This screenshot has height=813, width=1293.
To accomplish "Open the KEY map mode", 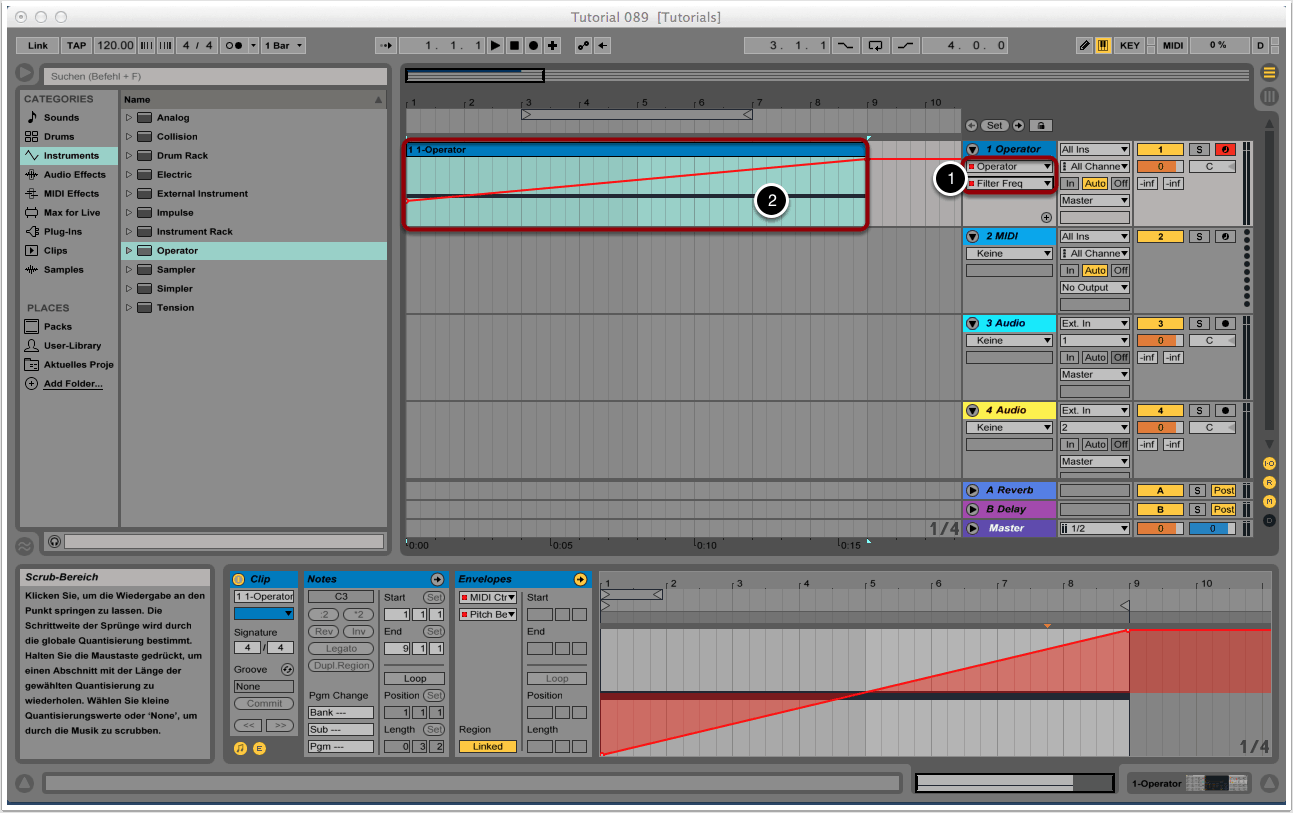I will pyautogui.click(x=1129, y=46).
